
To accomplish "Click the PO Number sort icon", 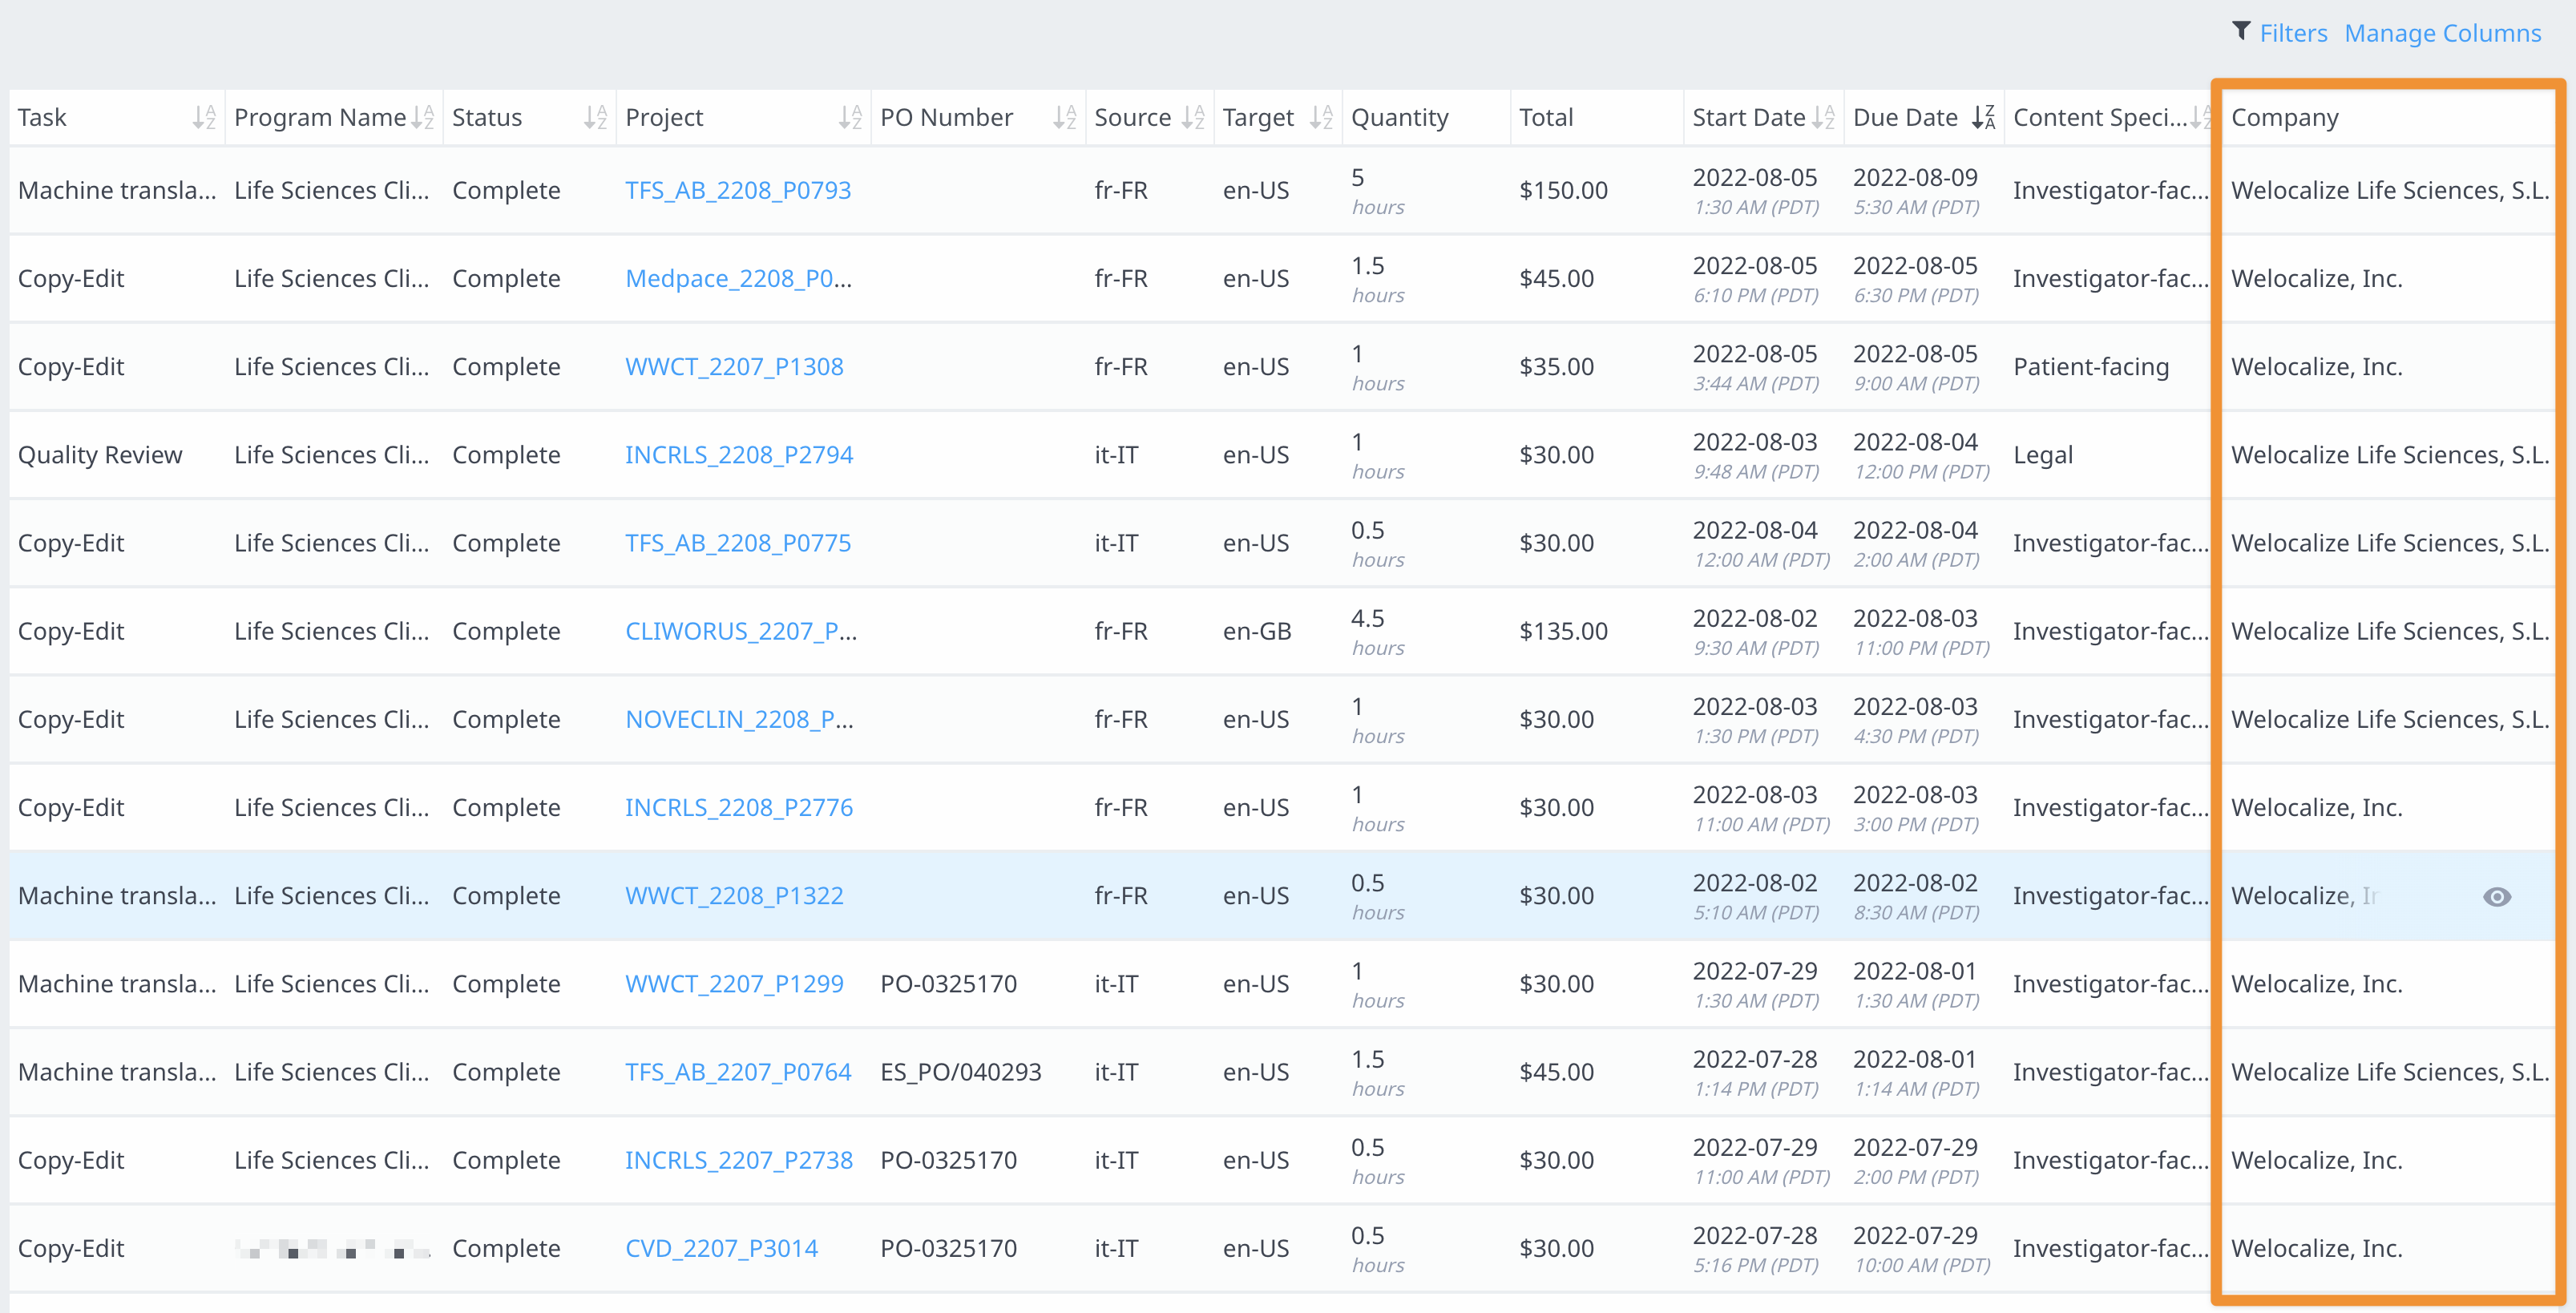I will pos(1065,118).
